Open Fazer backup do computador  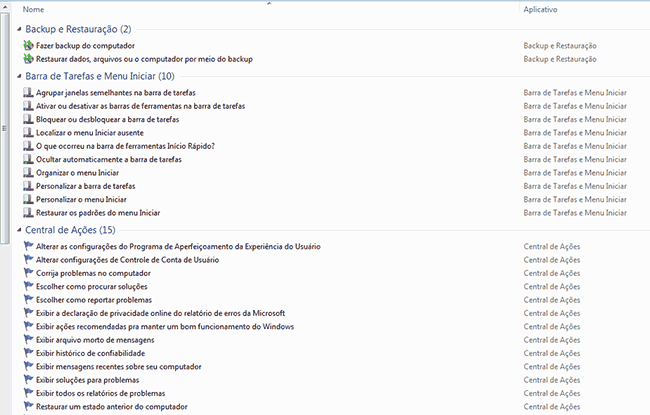85,46
